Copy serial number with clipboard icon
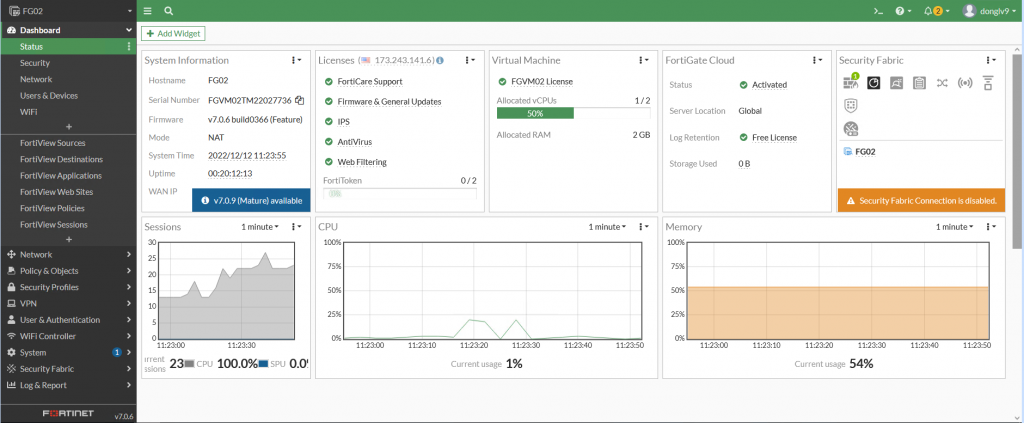 (x=299, y=101)
